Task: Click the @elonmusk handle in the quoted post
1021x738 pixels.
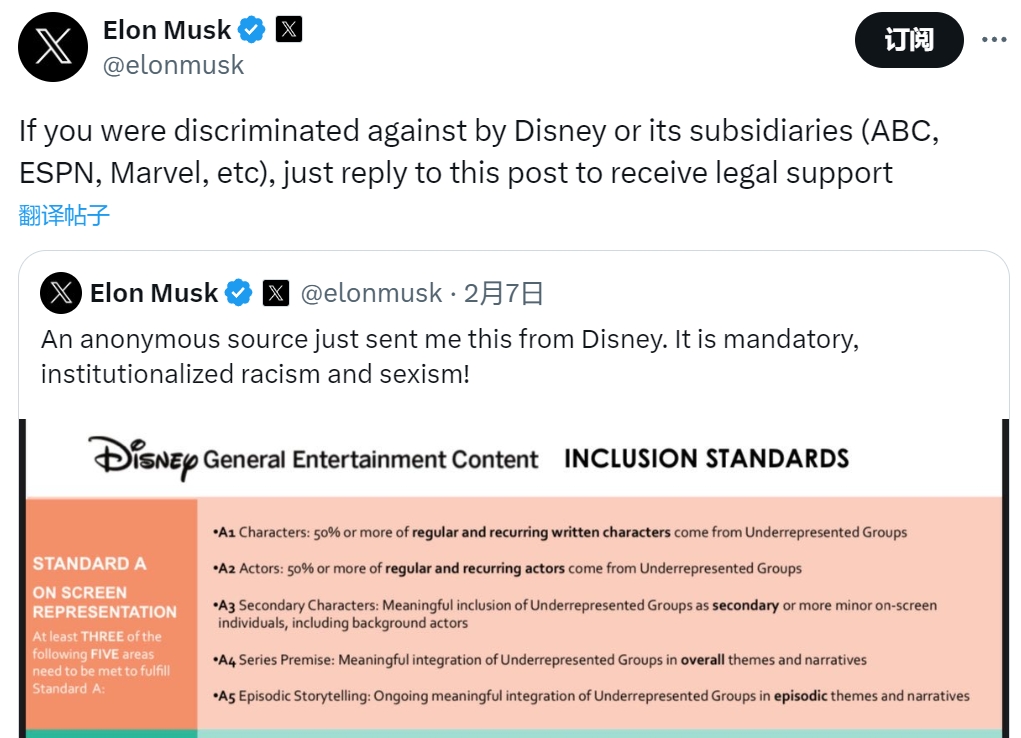Action: [371, 293]
